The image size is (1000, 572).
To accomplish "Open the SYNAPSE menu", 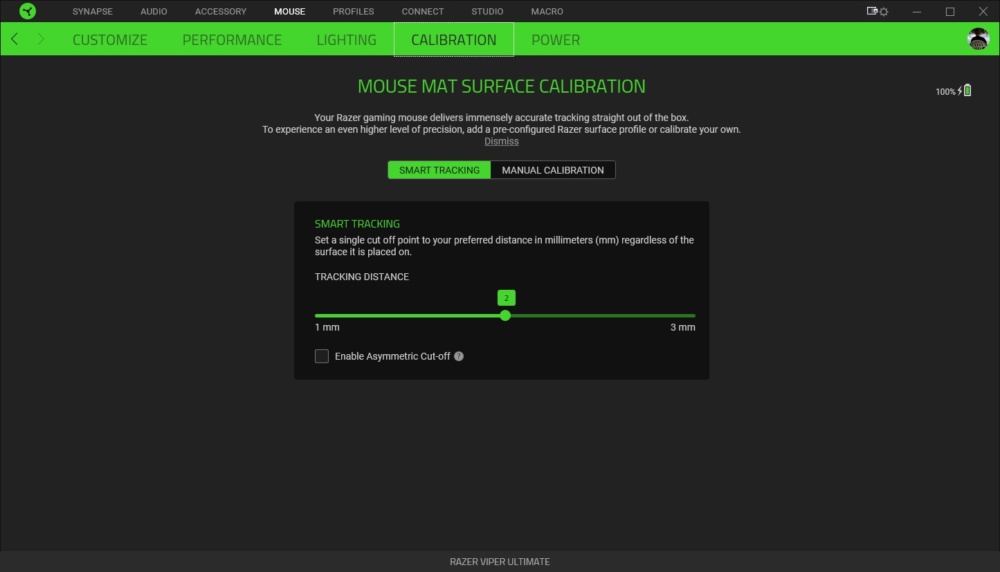I will pos(92,11).
